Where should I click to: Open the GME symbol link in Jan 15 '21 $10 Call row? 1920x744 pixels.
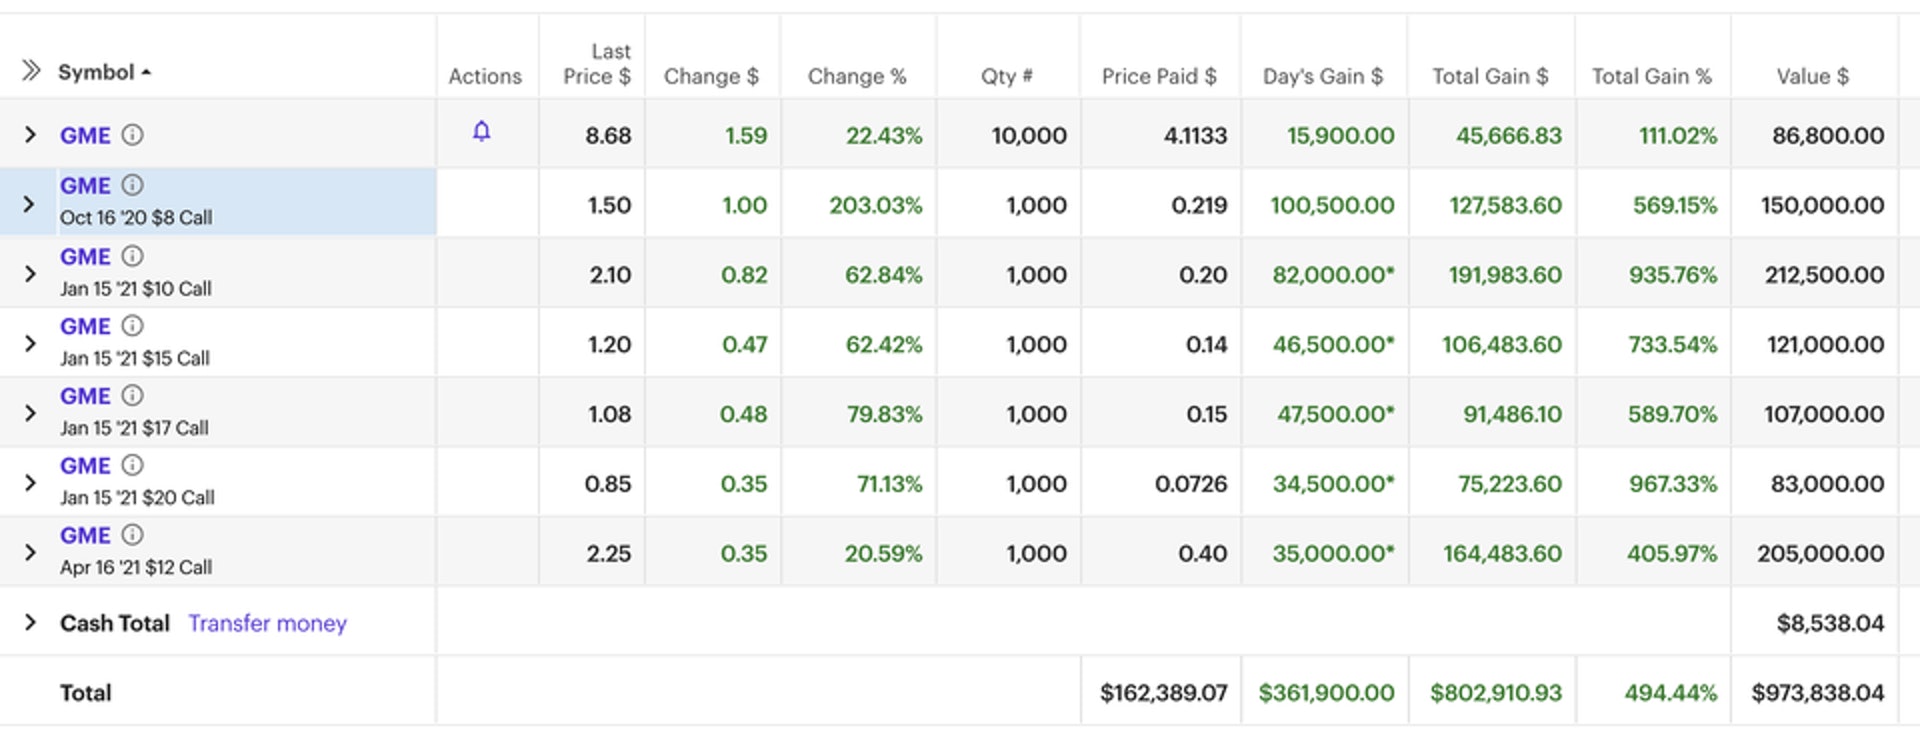point(85,257)
